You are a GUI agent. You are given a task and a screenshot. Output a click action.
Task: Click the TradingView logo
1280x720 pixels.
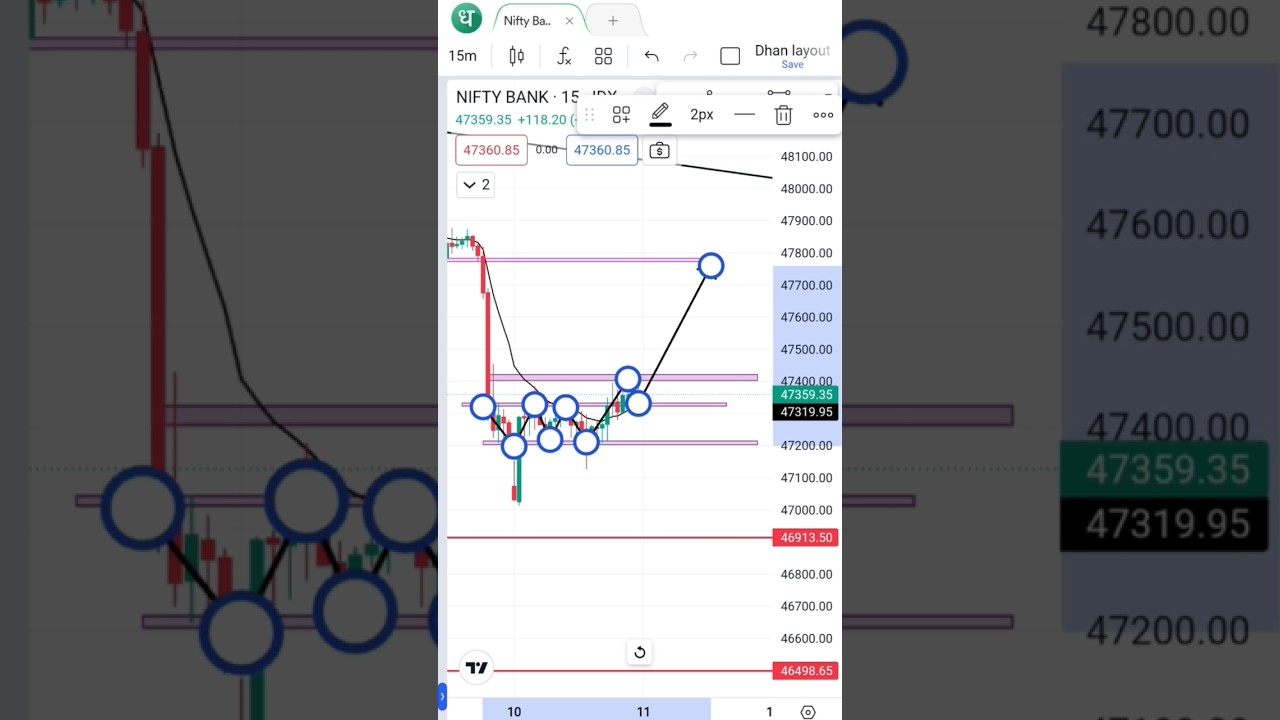[x=477, y=668]
